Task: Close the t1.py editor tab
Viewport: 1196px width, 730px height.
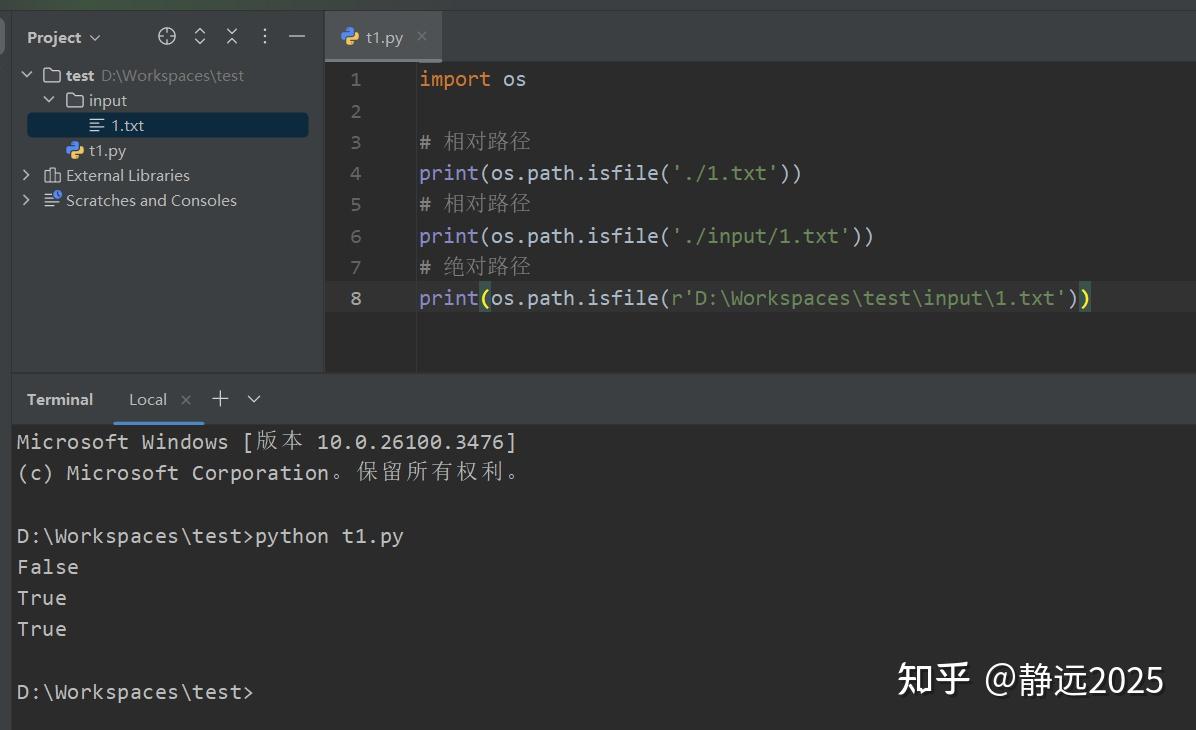Action: click(x=422, y=36)
